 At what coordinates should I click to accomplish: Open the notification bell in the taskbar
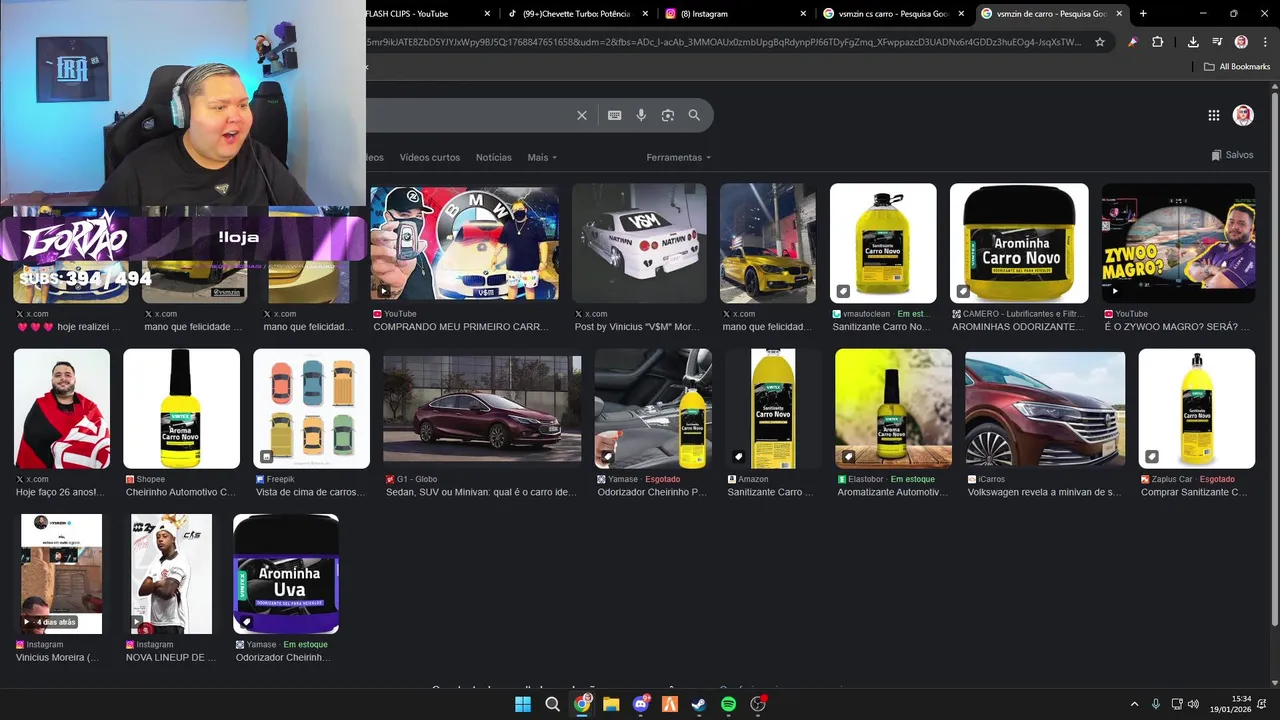(1262, 704)
